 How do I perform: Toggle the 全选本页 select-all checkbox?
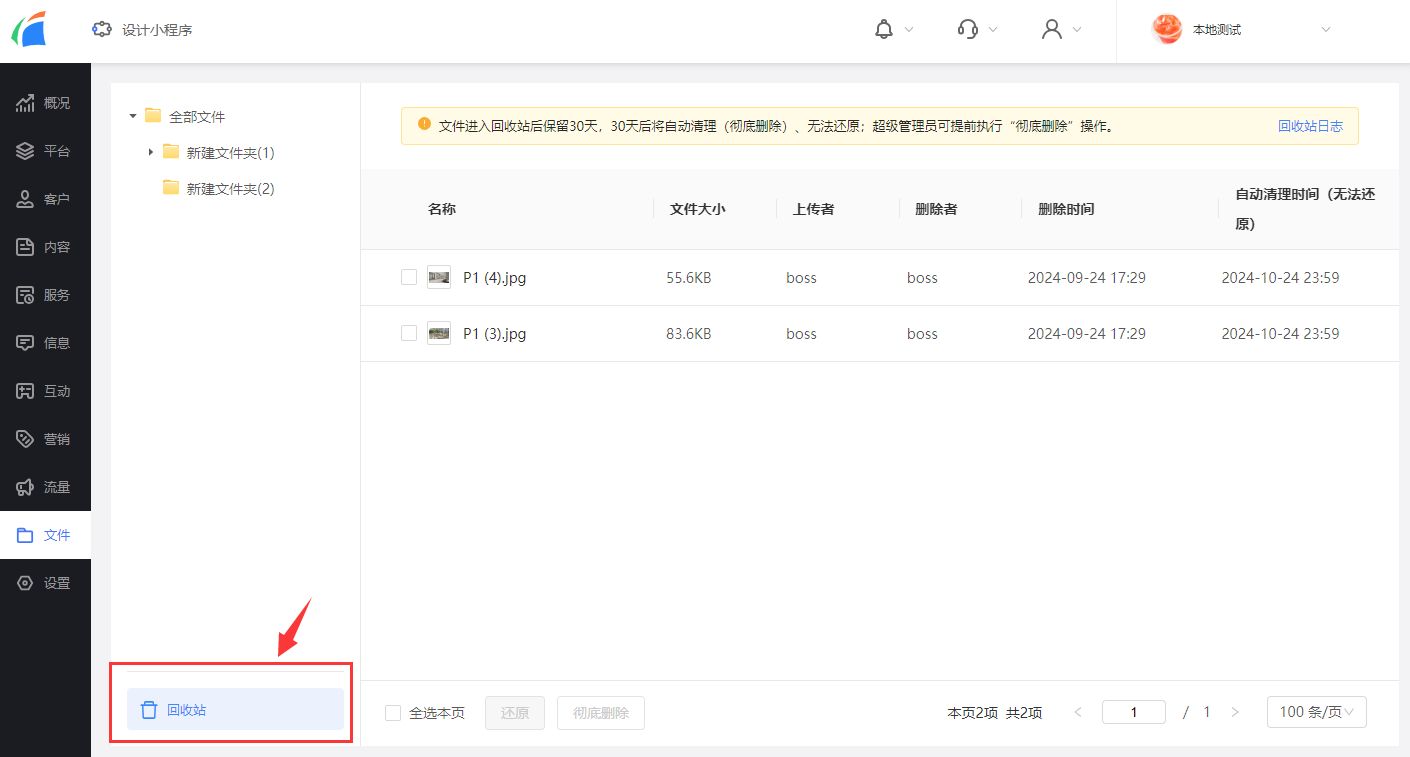(x=393, y=713)
